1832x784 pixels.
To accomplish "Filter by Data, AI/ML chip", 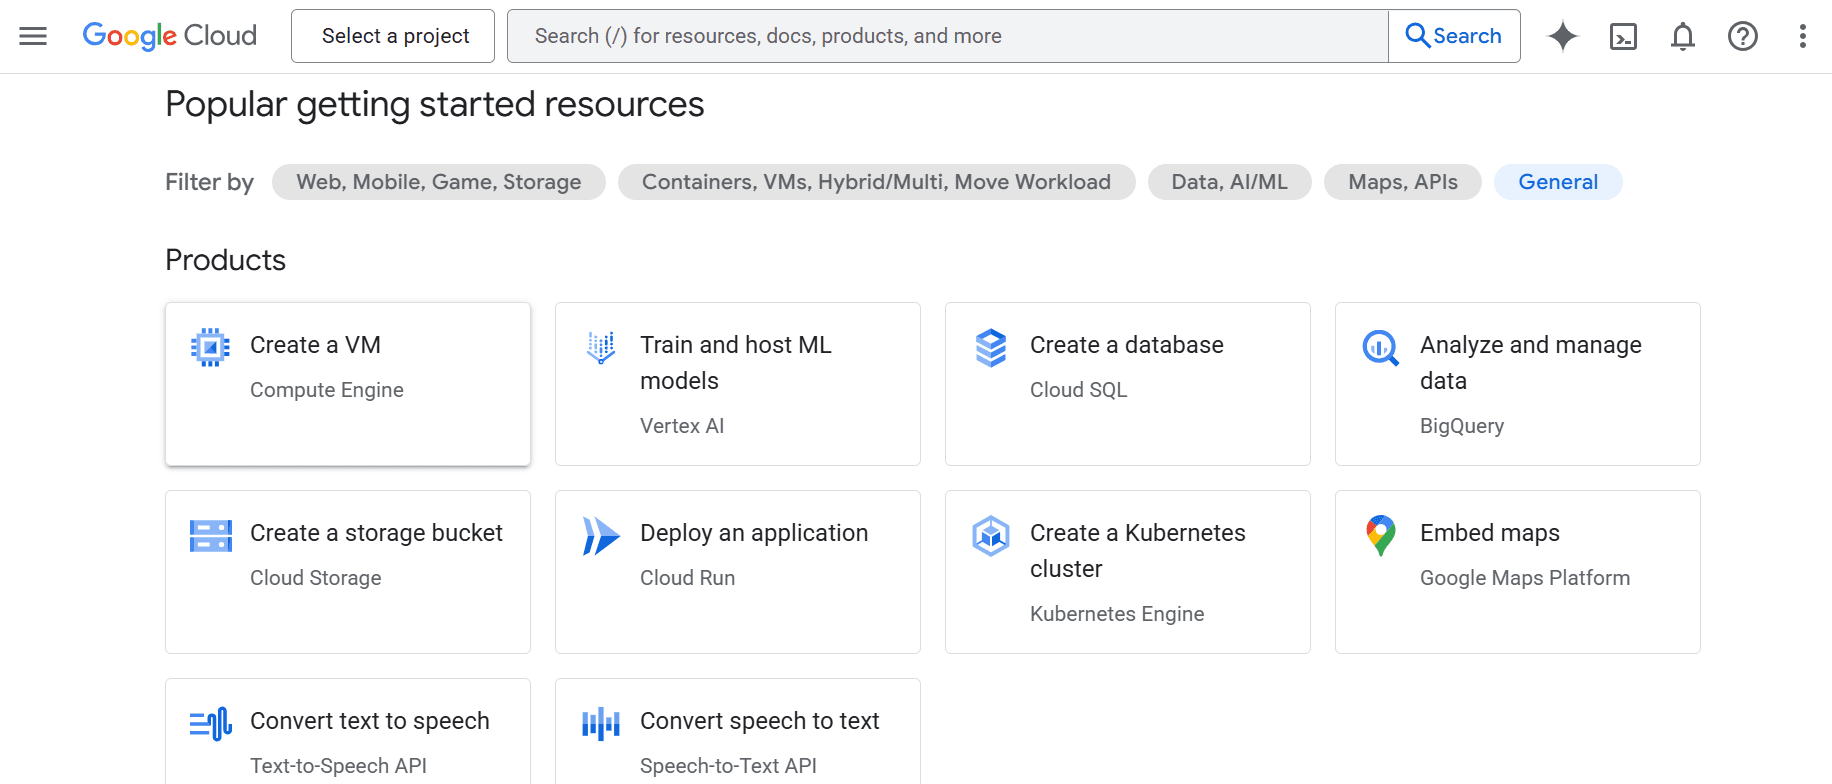I will click(x=1230, y=182).
